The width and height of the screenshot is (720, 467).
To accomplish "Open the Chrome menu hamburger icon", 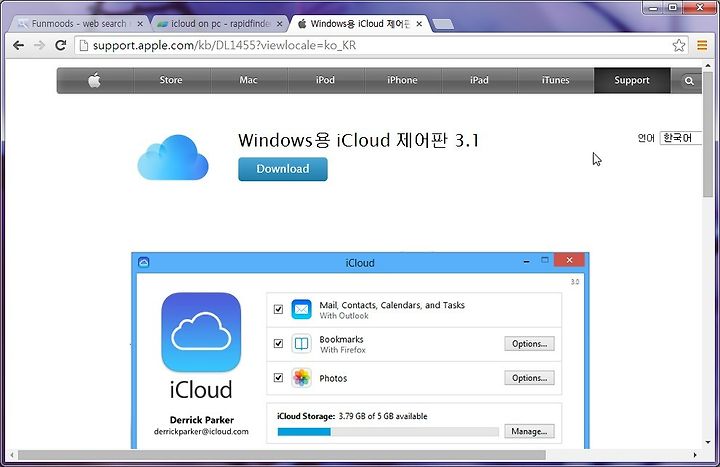I will pyautogui.click(x=702, y=45).
